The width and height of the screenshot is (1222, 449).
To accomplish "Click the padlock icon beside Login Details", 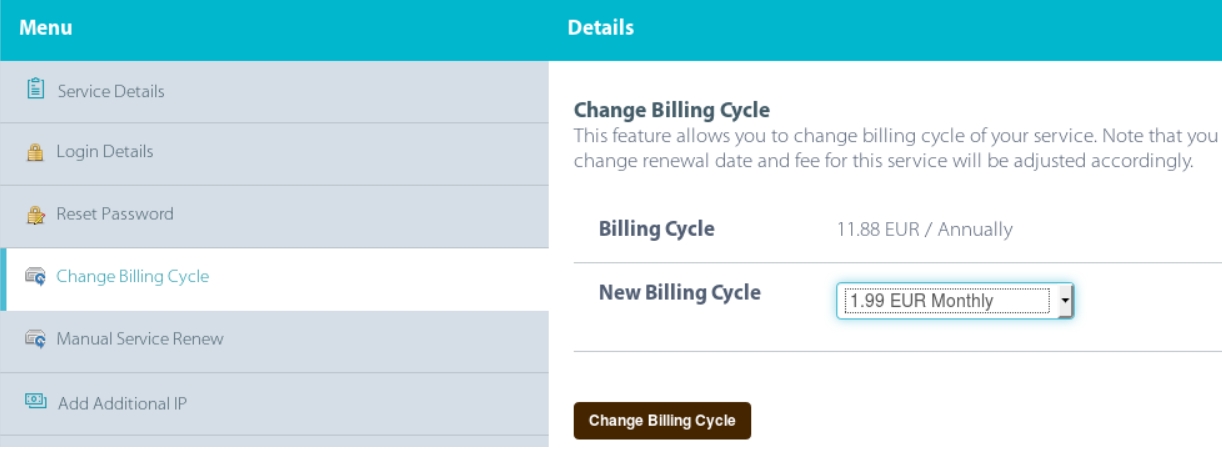I will tap(33, 153).
